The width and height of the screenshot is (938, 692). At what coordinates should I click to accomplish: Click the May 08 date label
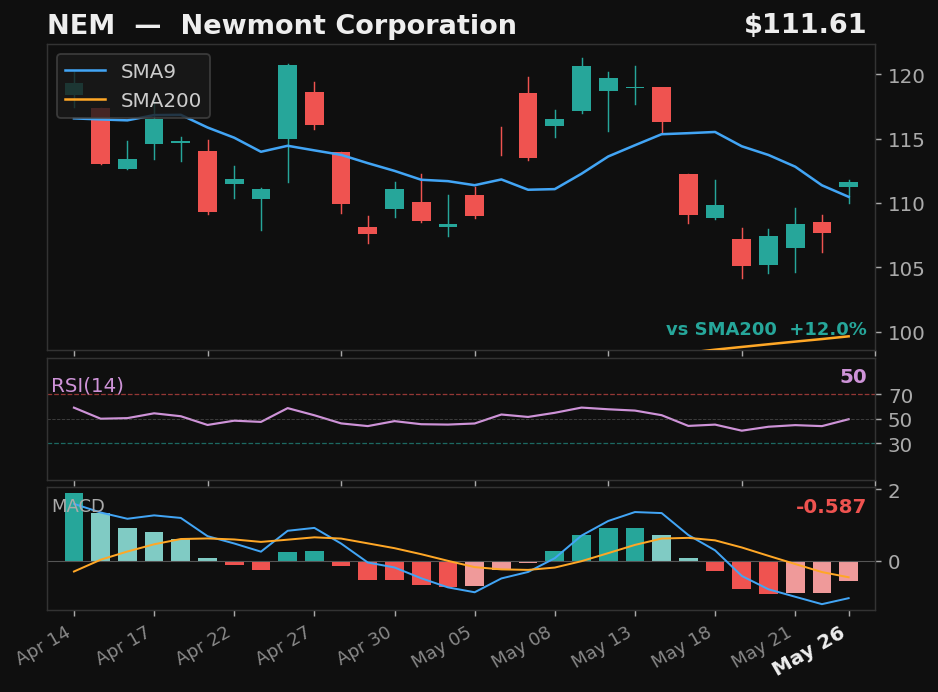[x=522, y=648]
